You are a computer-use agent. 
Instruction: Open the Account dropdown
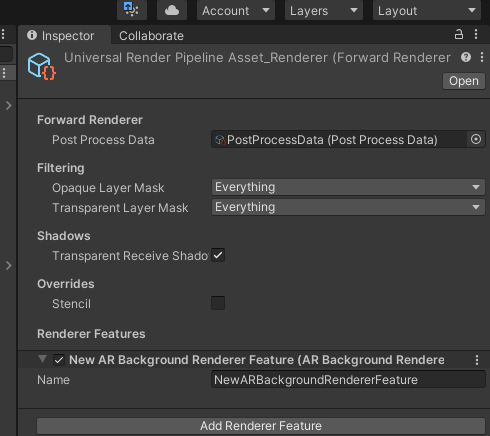(236, 10)
